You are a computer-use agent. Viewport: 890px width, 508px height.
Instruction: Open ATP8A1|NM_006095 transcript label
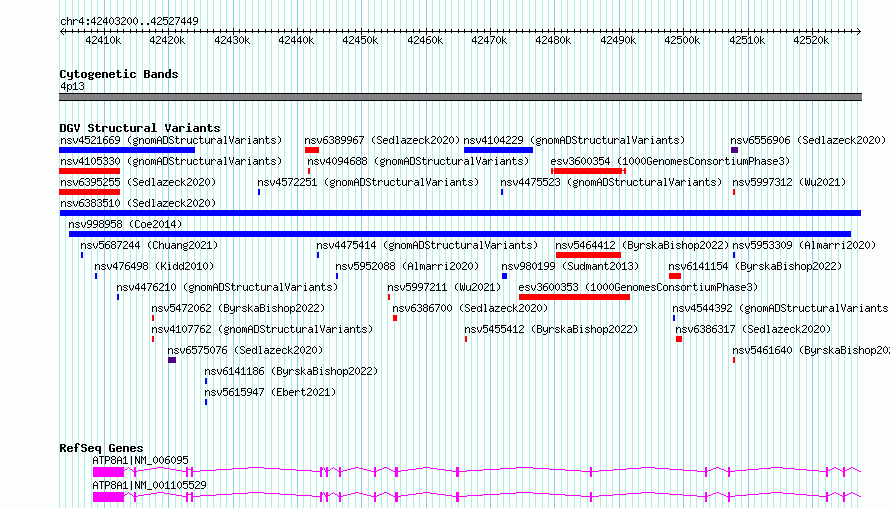[x=140, y=460]
